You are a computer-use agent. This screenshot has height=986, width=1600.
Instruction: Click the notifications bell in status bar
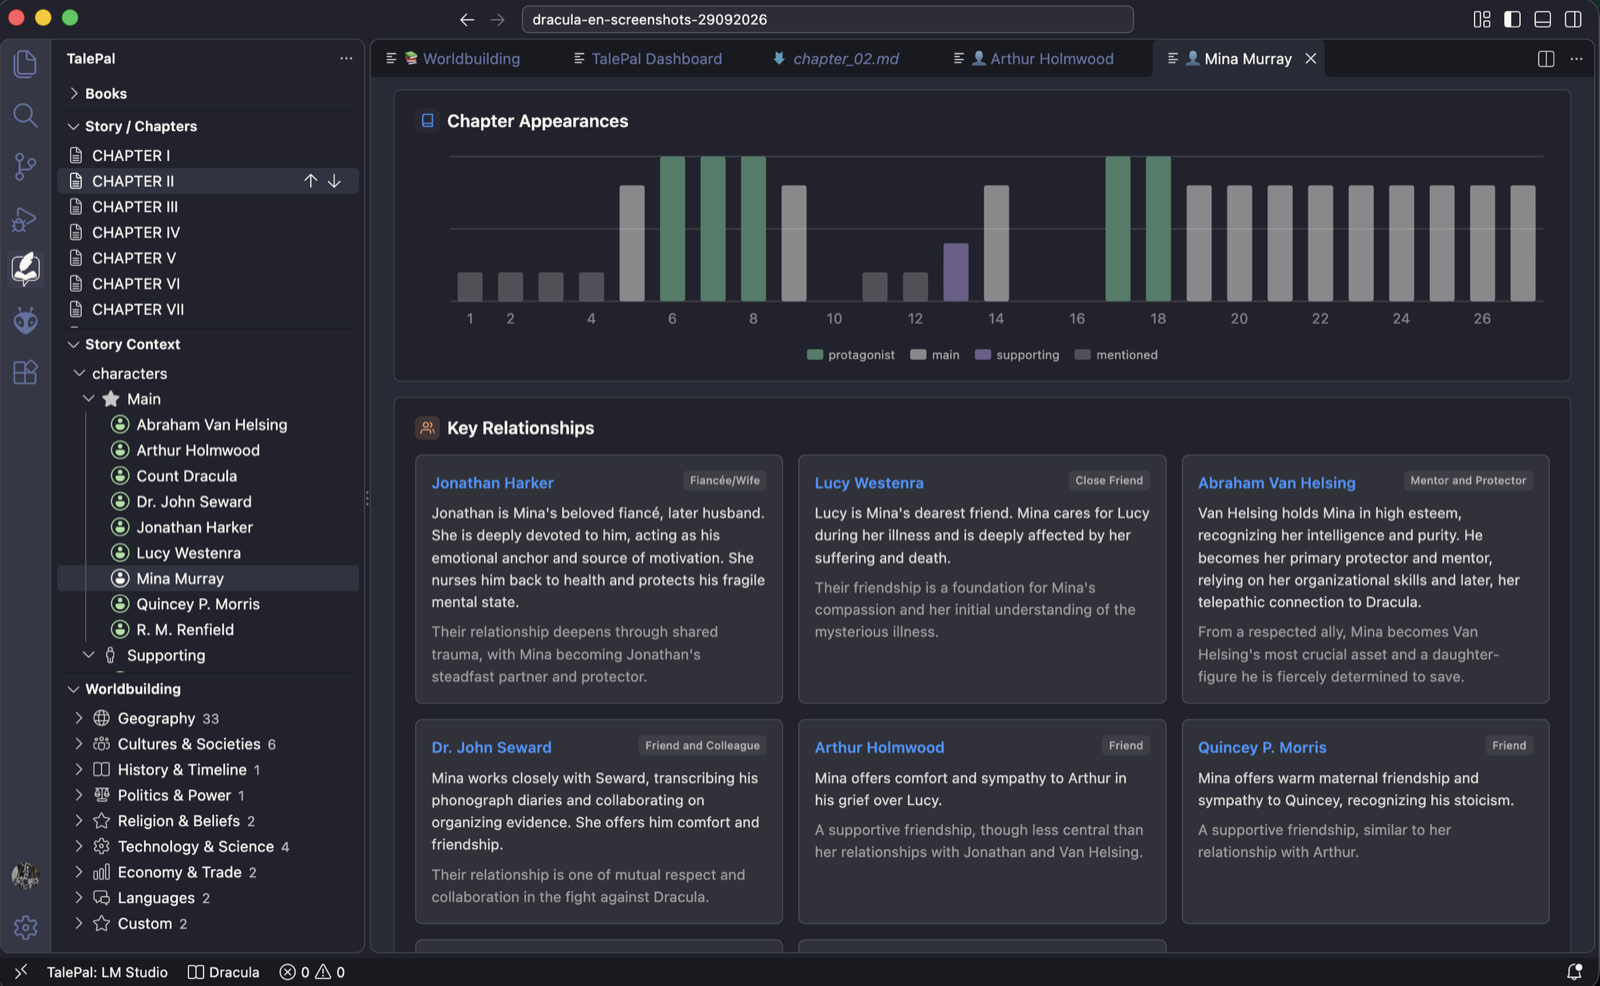[x=1574, y=971]
